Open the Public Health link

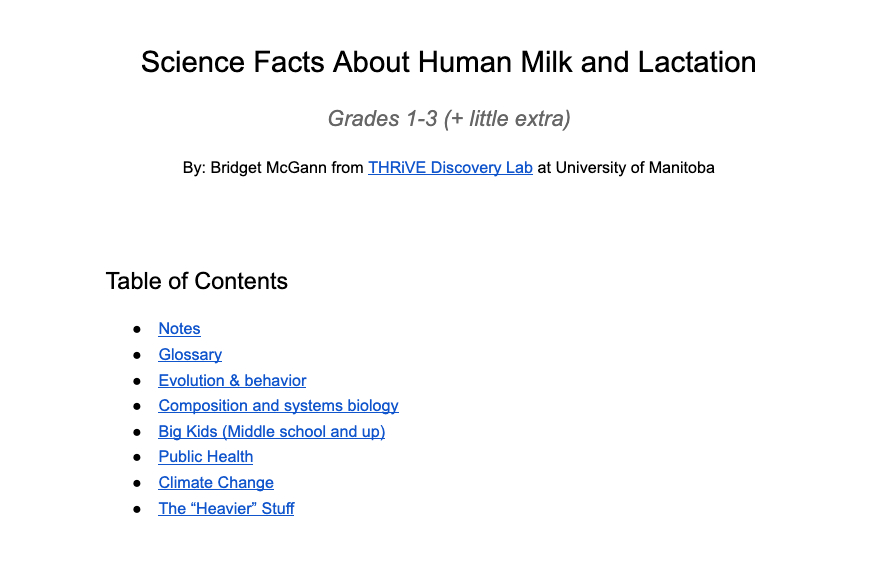point(205,457)
